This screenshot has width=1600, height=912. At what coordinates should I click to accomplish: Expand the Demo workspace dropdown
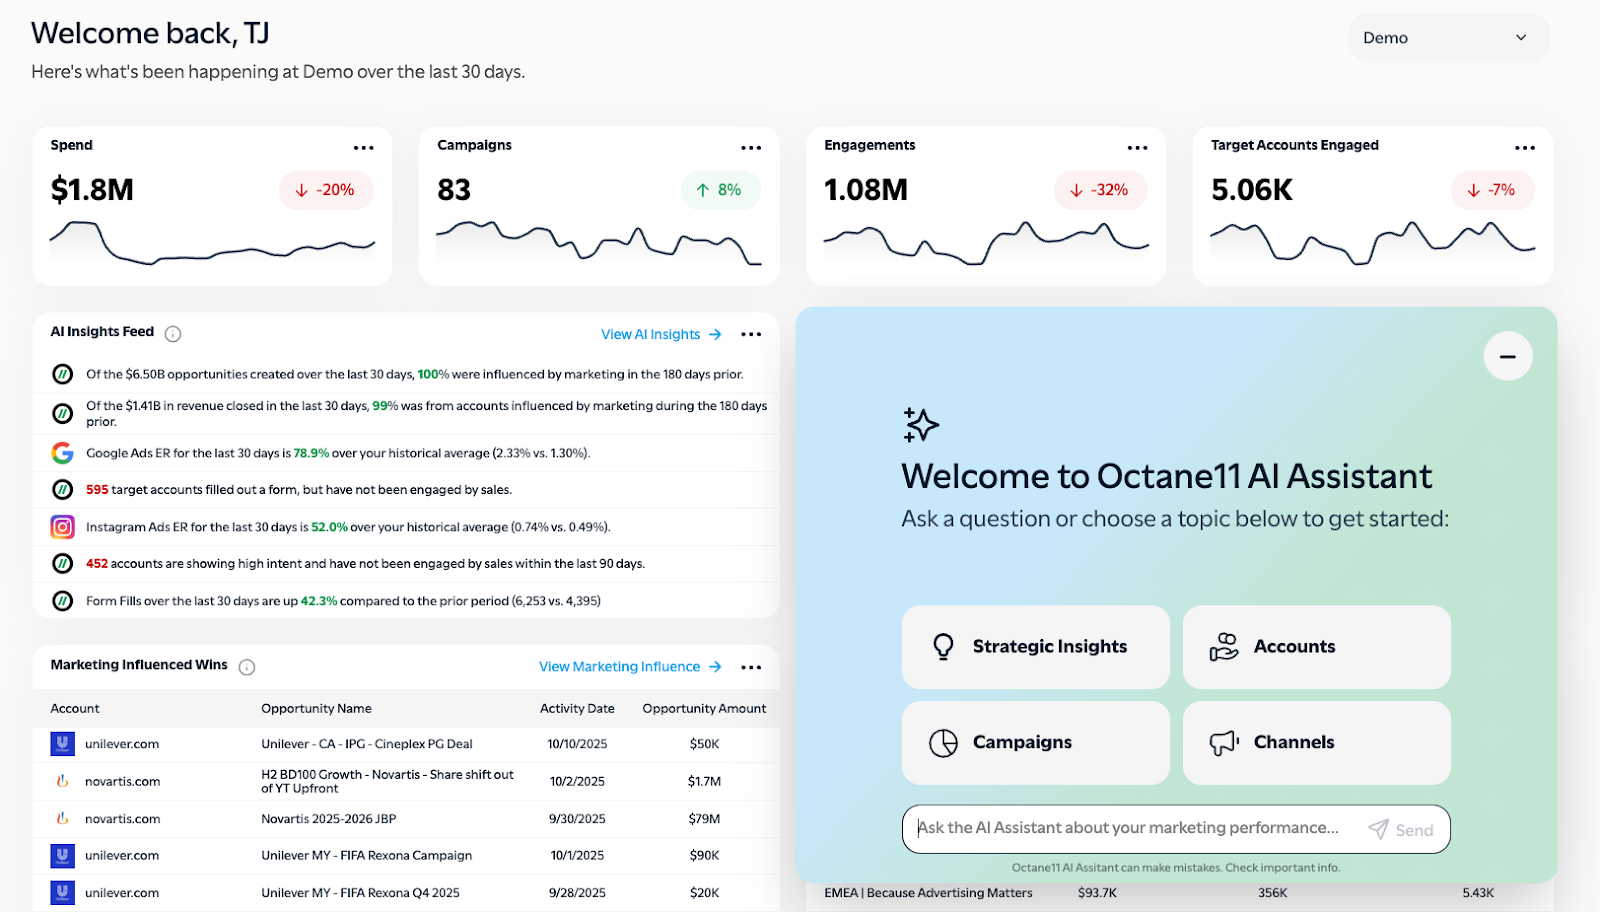coord(1447,38)
